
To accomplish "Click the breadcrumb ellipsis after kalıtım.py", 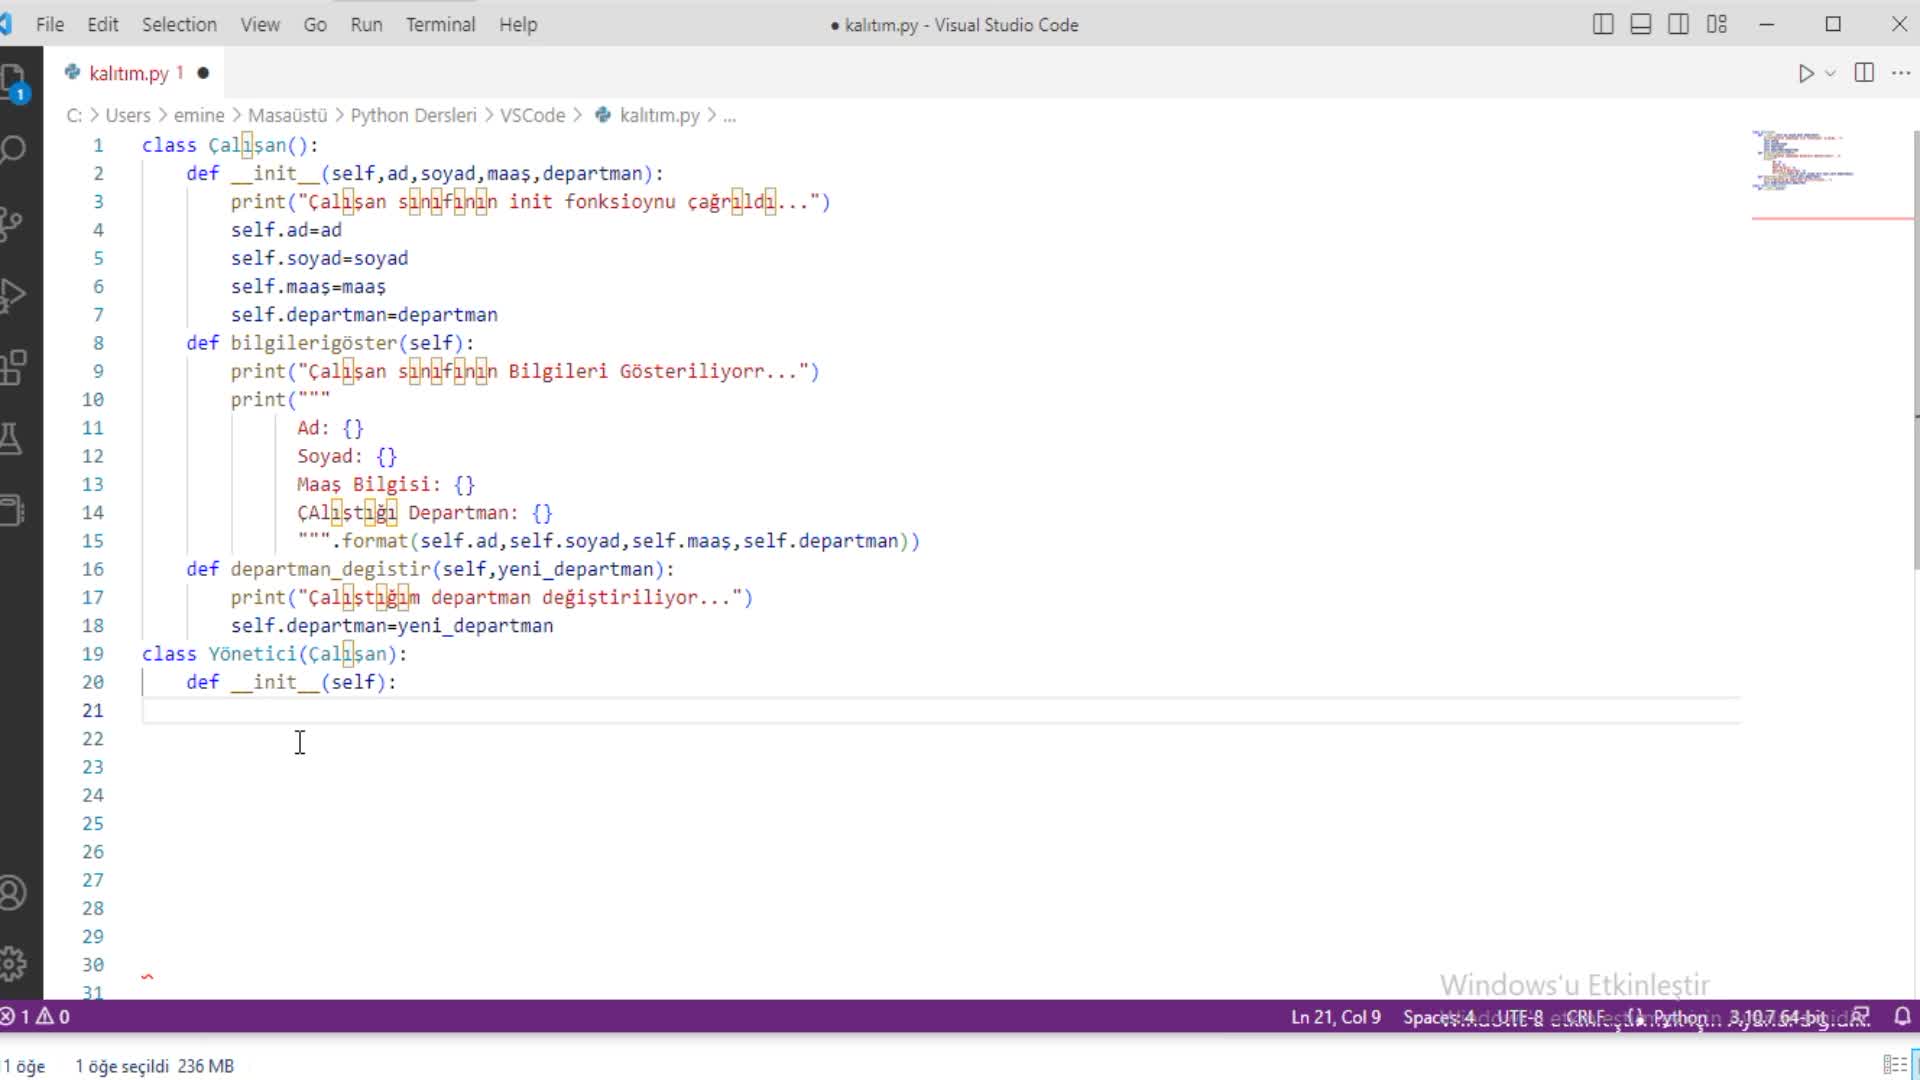I will click(730, 116).
